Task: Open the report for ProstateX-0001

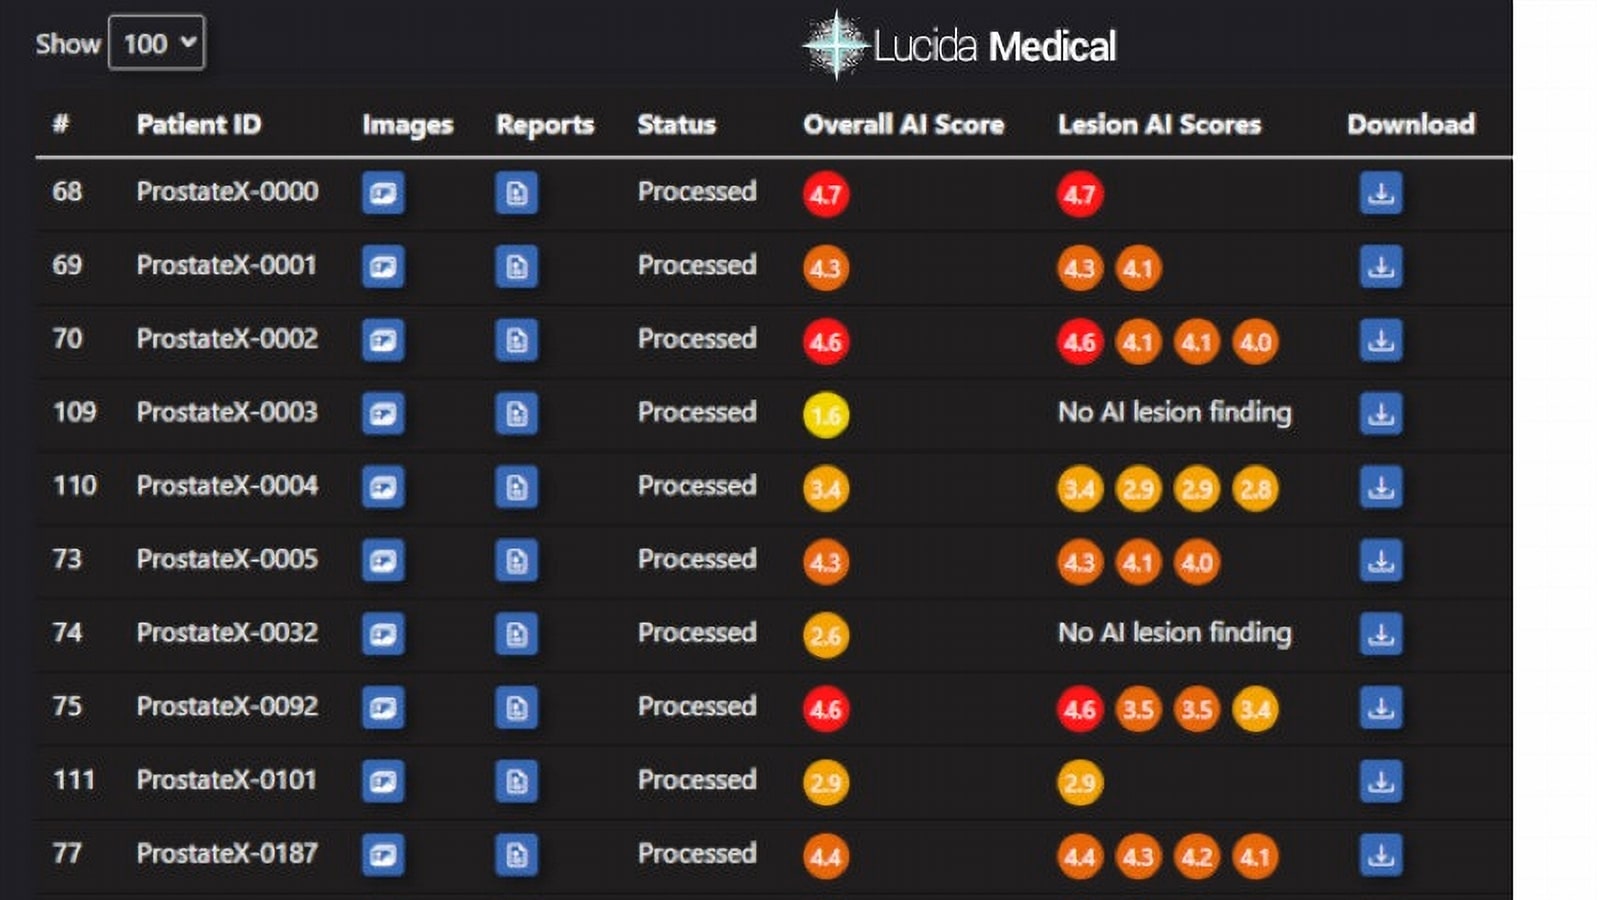Action: coord(516,267)
